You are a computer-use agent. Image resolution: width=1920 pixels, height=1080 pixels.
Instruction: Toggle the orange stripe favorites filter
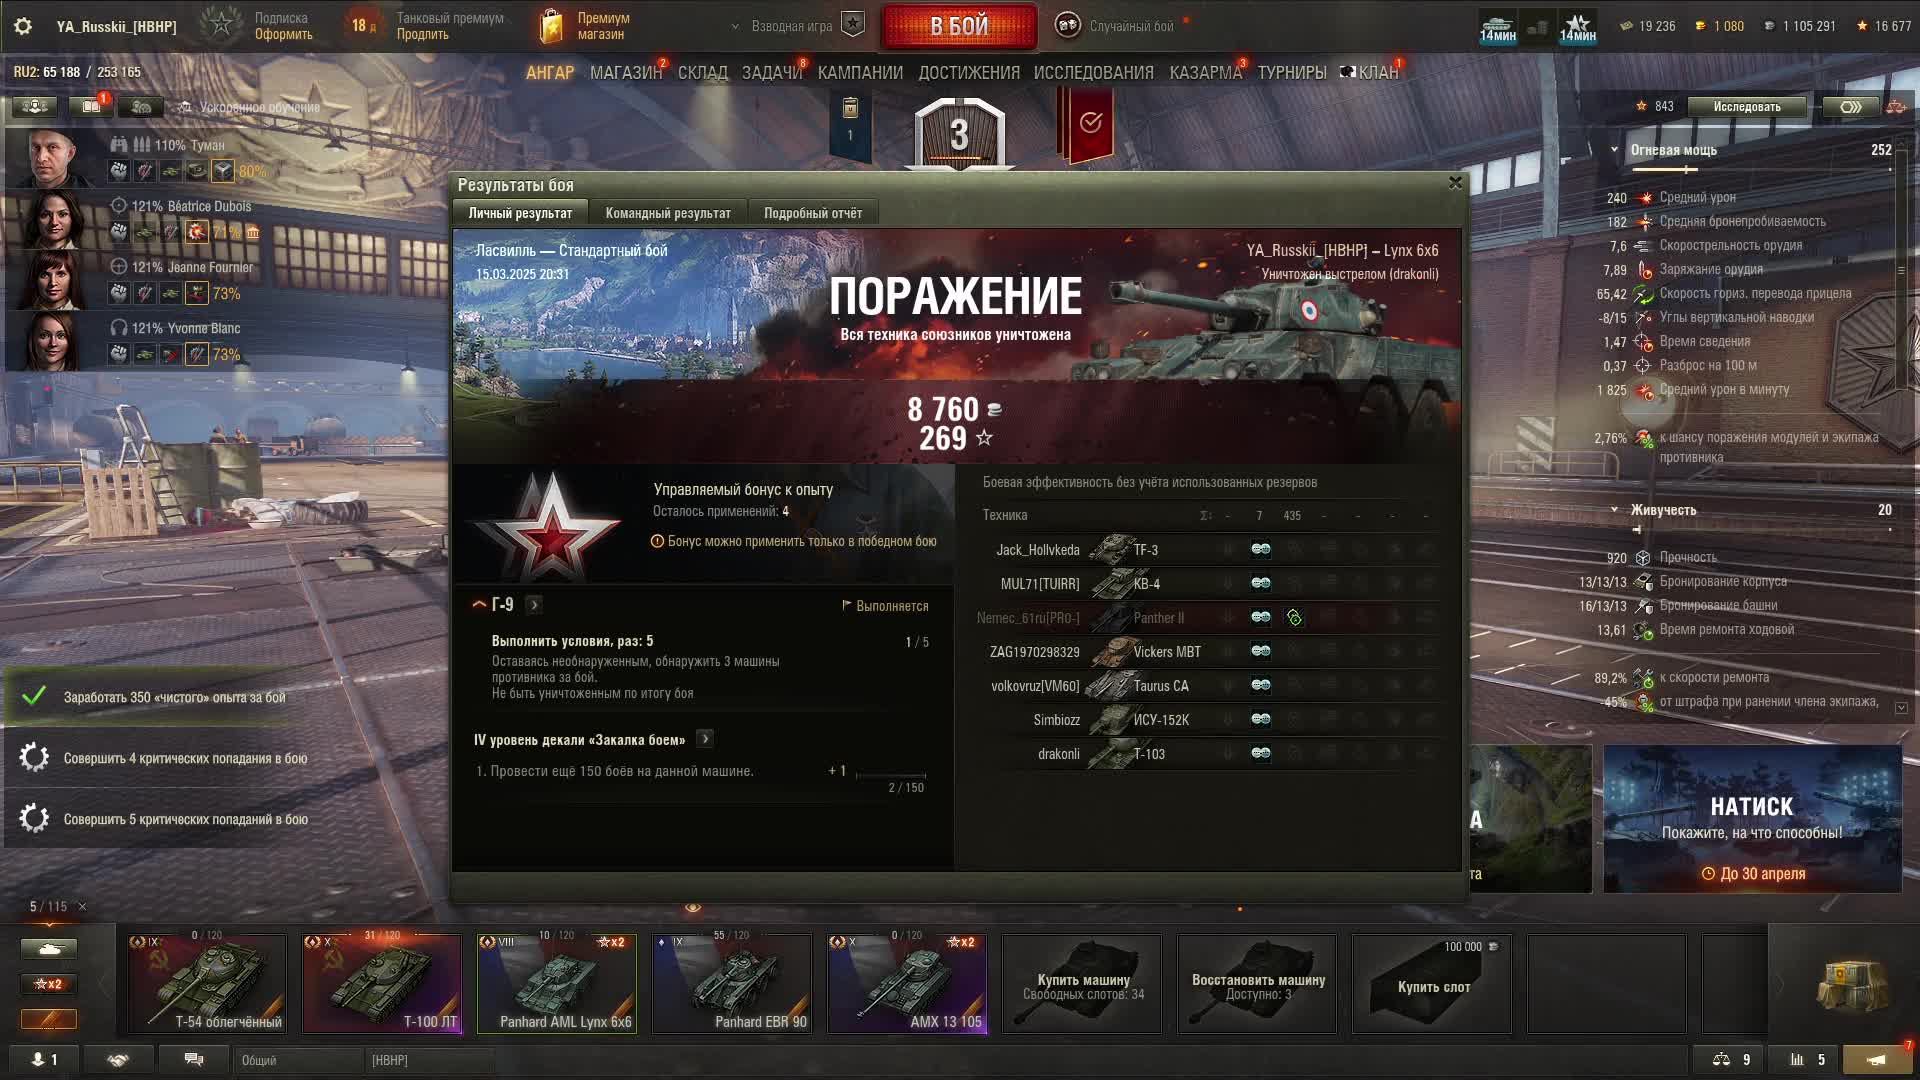48,1019
